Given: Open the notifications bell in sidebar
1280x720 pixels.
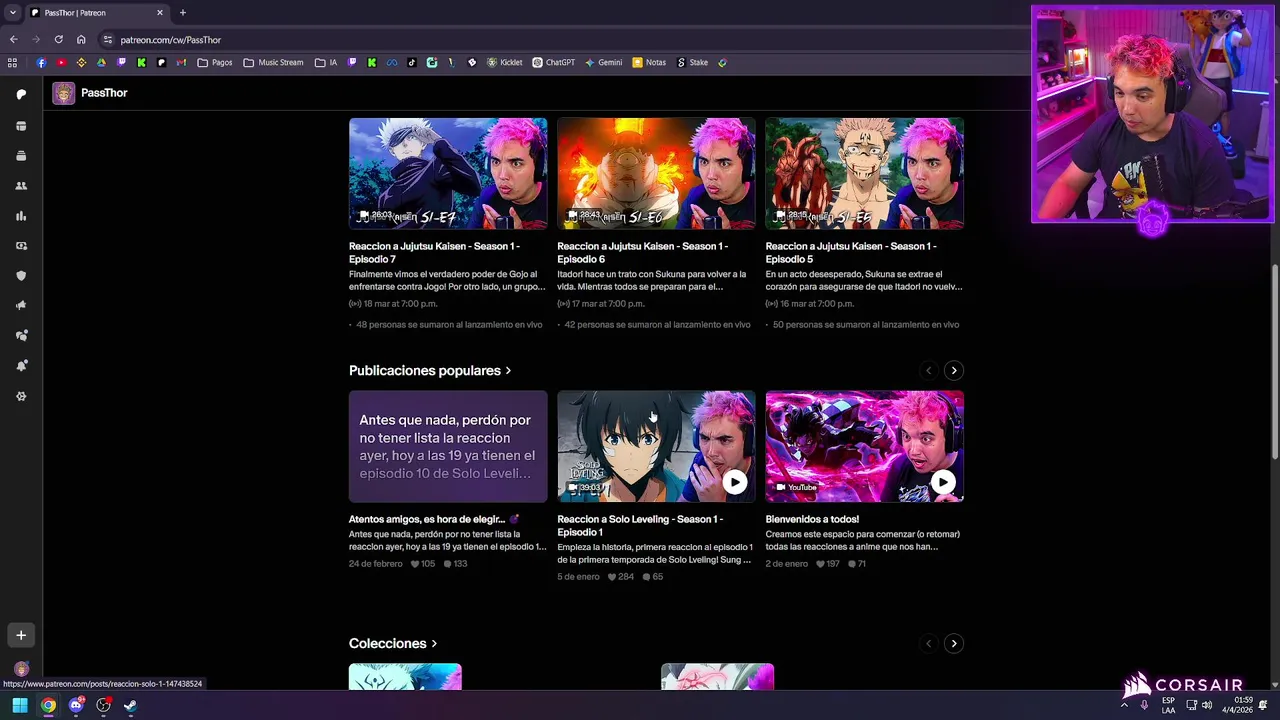Looking at the screenshot, I should pos(21,366).
